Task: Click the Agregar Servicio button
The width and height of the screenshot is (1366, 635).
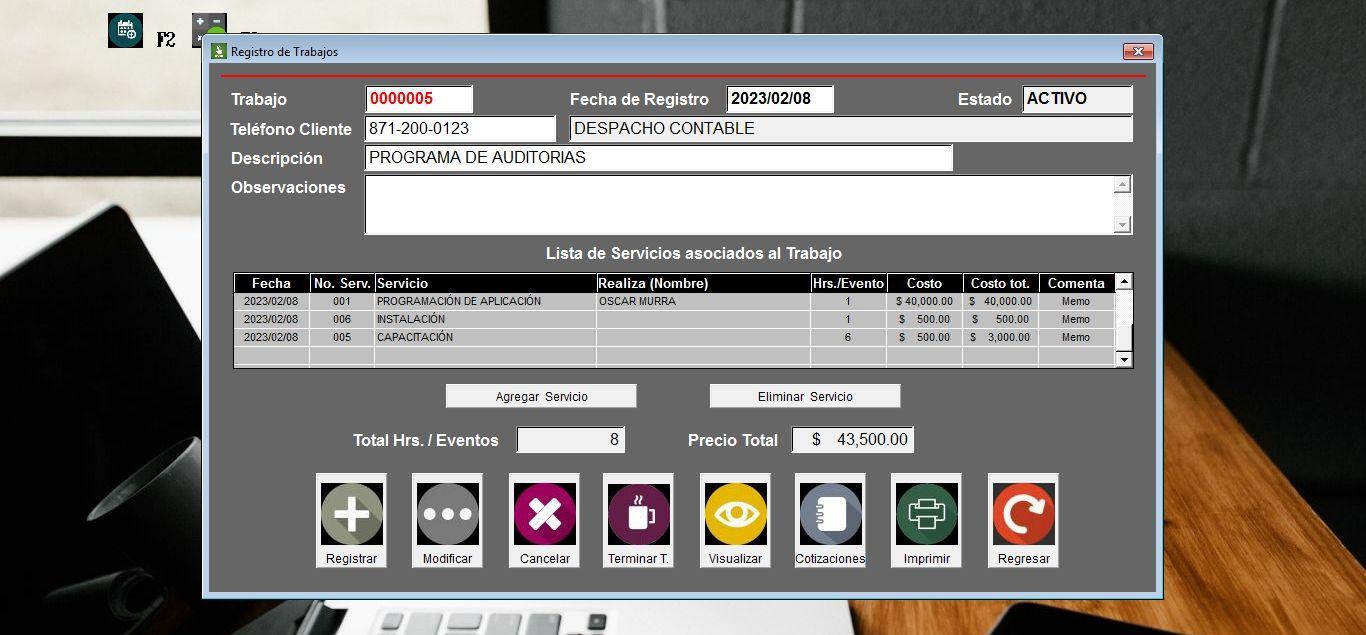Action: 541,396
